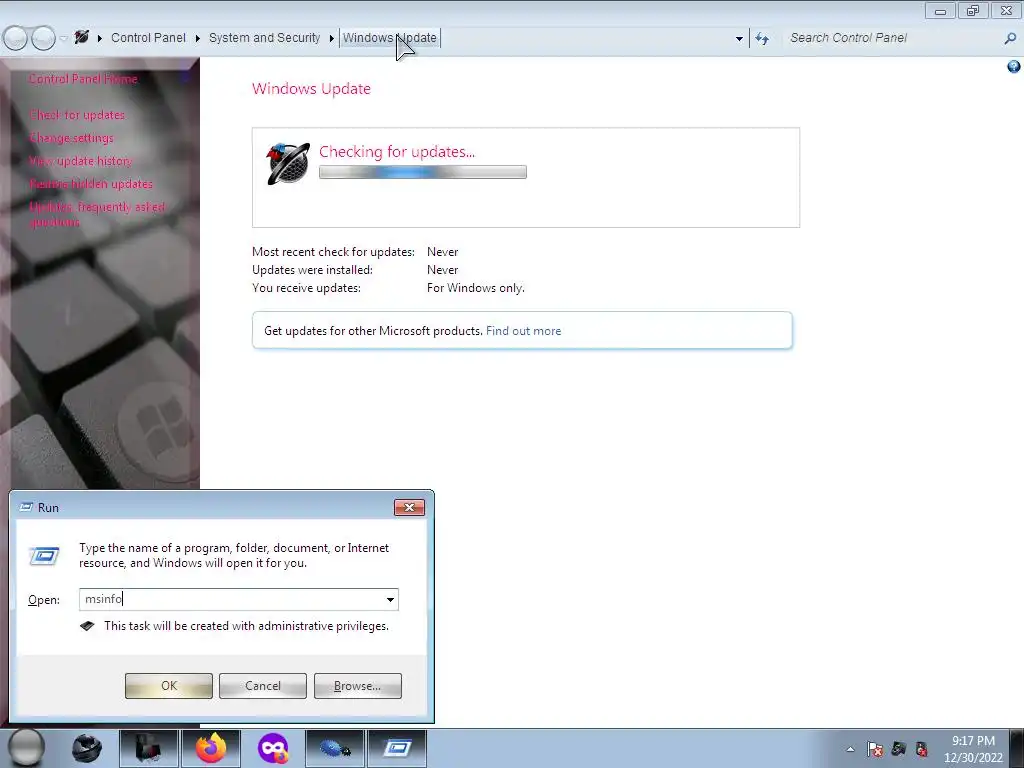Click the Back navigation button
Viewport: 1024px width, 768px height.
tap(16, 38)
